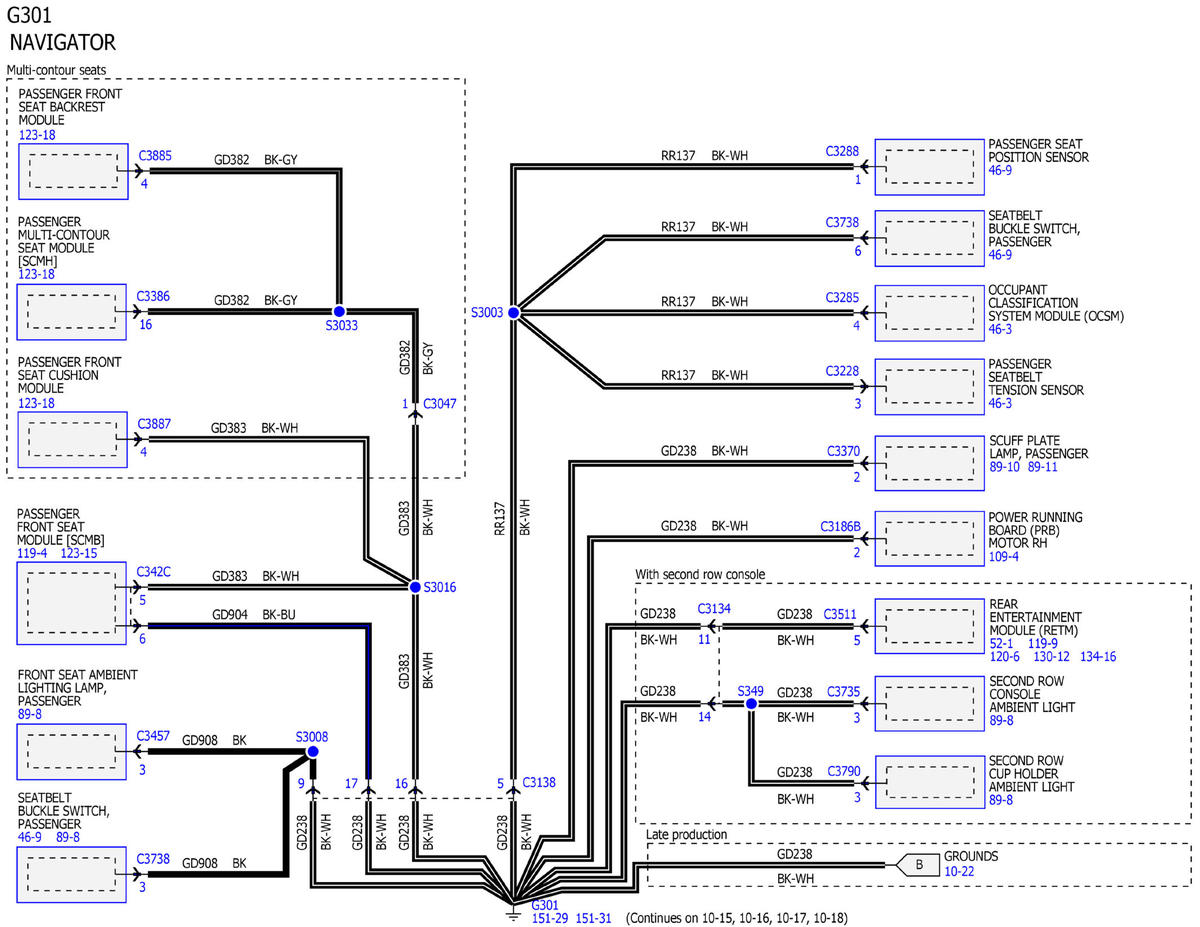Open connector C342C link
The width and height of the screenshot is (1200, 927).
(x=154, y=571)
